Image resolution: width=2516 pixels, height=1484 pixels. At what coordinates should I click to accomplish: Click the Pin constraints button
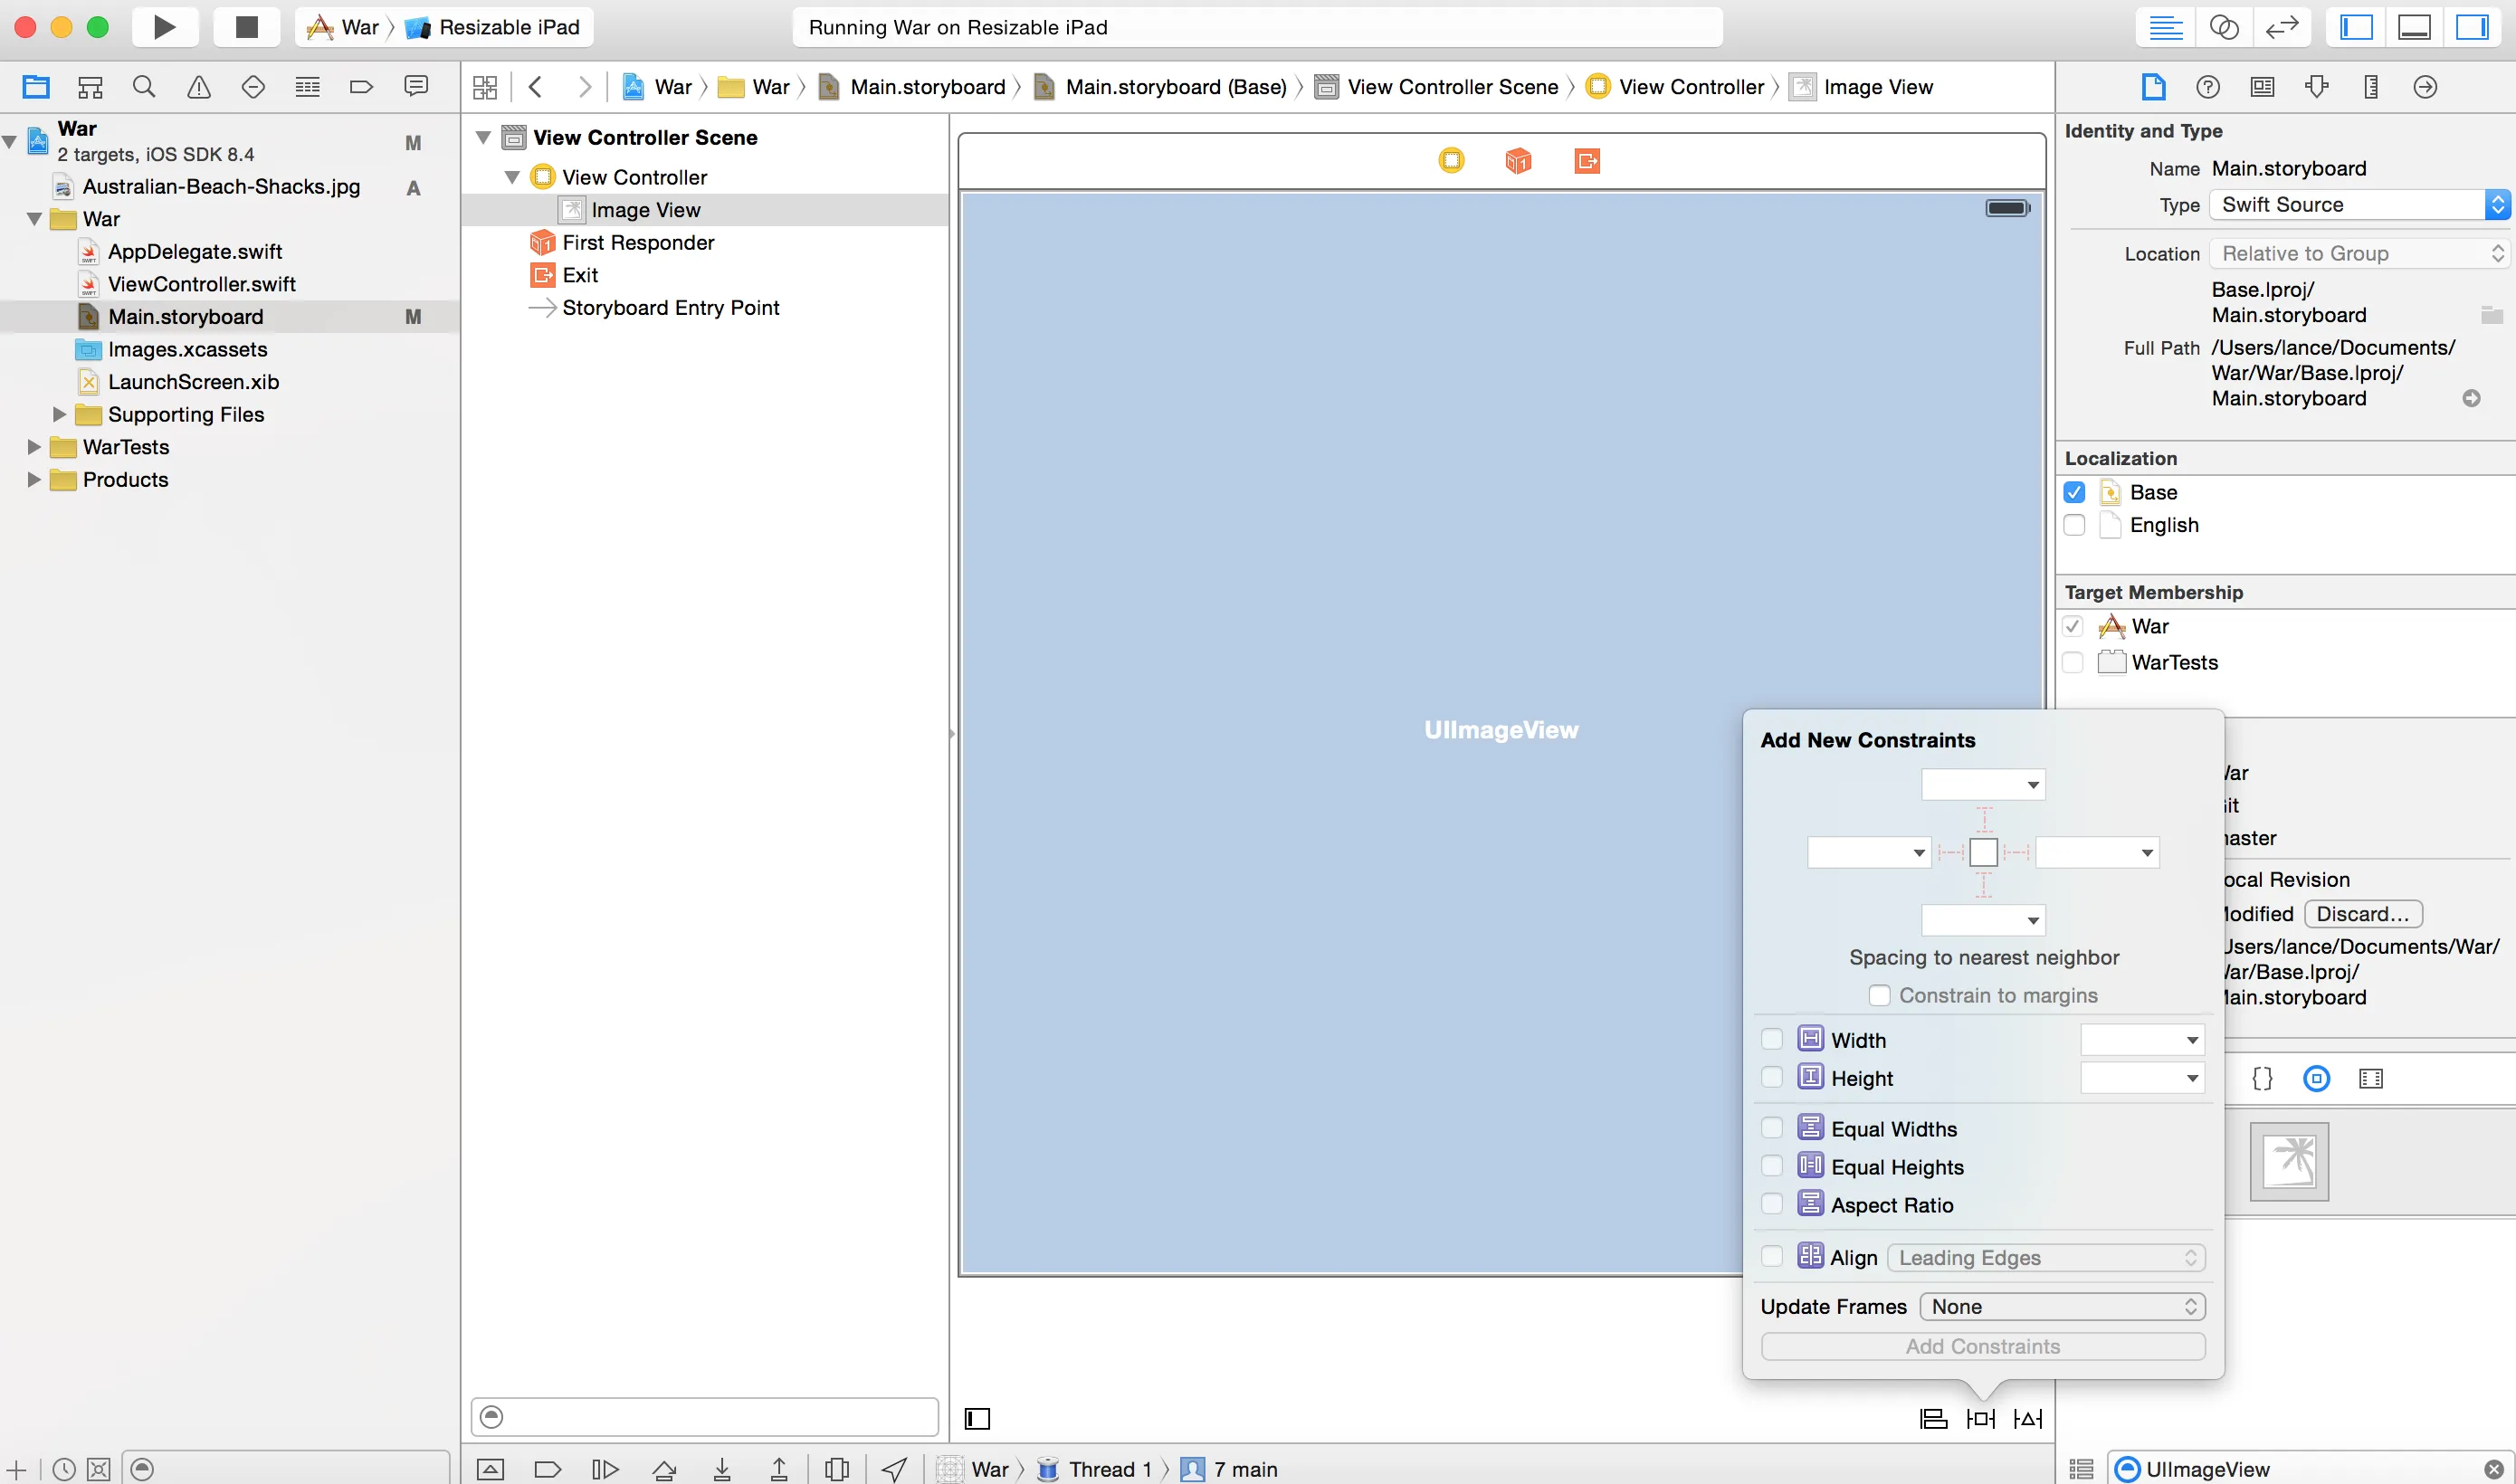(x=1980, y=1418)
